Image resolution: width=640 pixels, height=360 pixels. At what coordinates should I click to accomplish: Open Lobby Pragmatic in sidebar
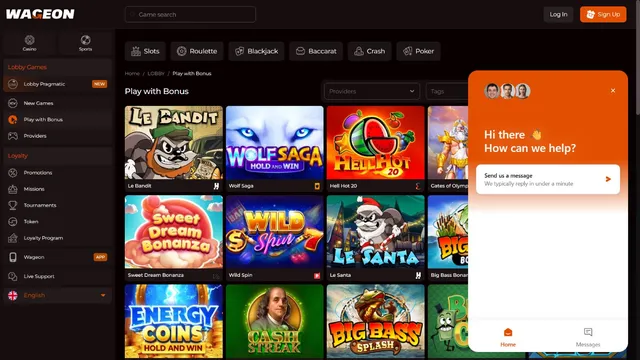click(57, 84)
